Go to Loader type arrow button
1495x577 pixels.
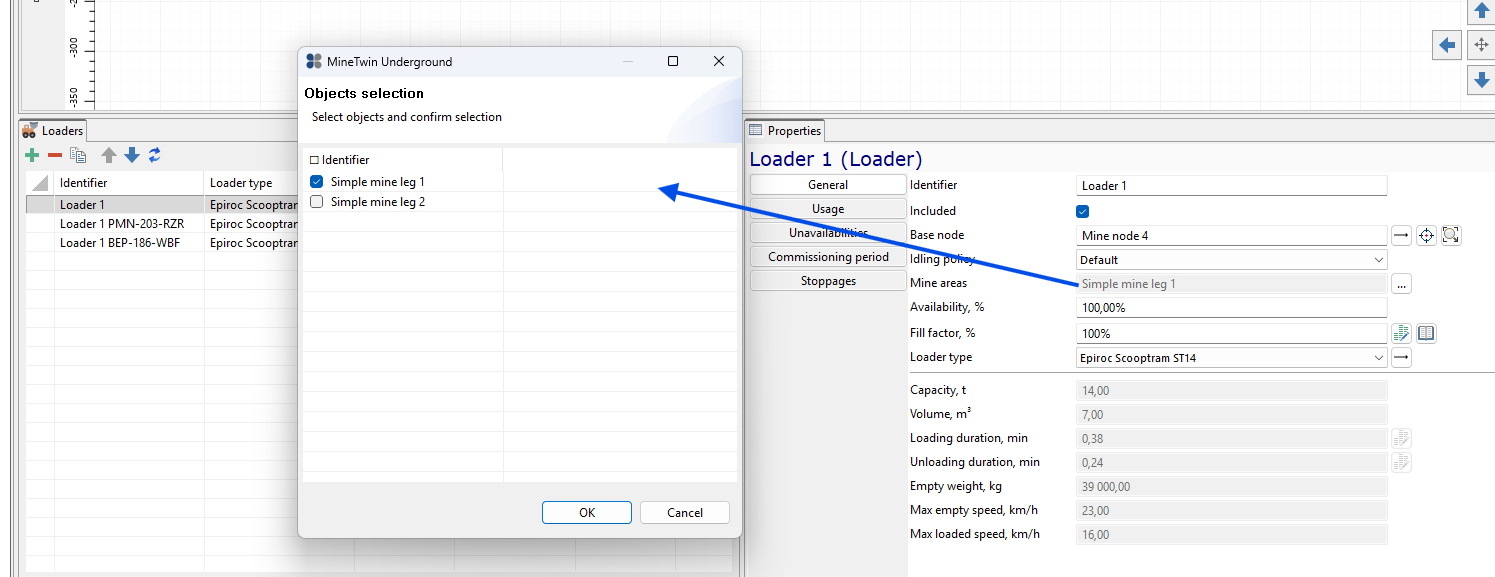coord(1401,357)
